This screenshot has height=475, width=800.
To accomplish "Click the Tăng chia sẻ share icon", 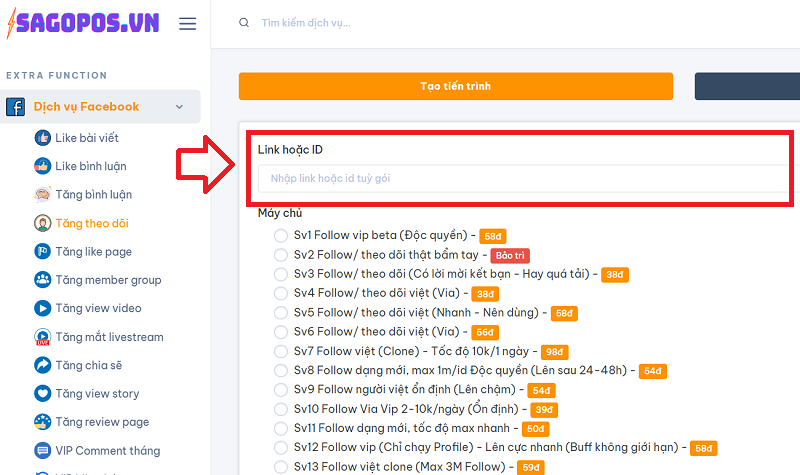I will pyautogui.click(x=42, y=366).
